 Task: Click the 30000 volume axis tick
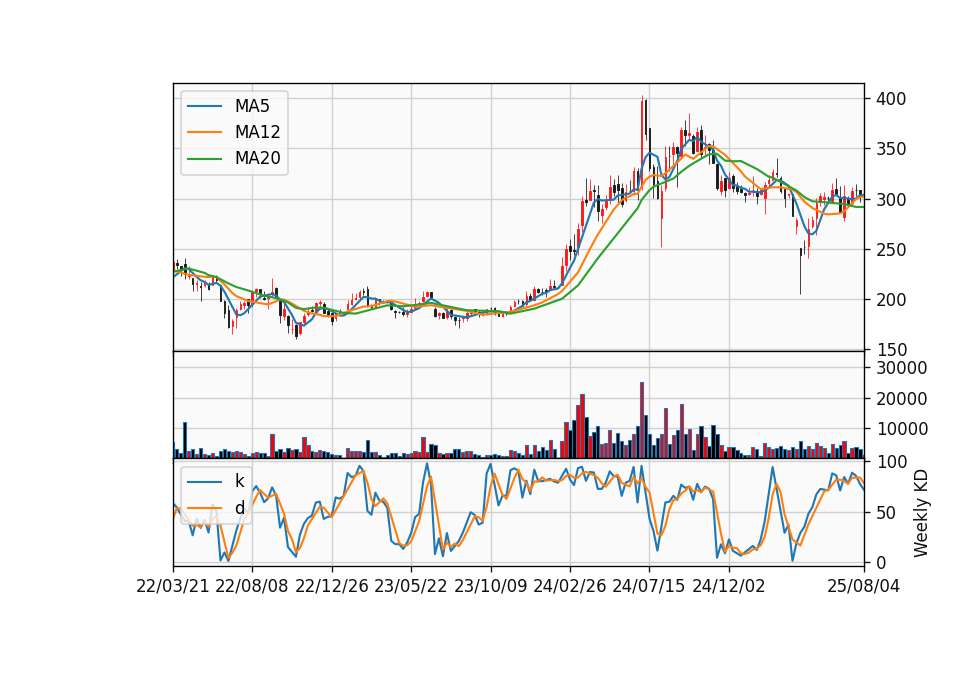point(902,368)
